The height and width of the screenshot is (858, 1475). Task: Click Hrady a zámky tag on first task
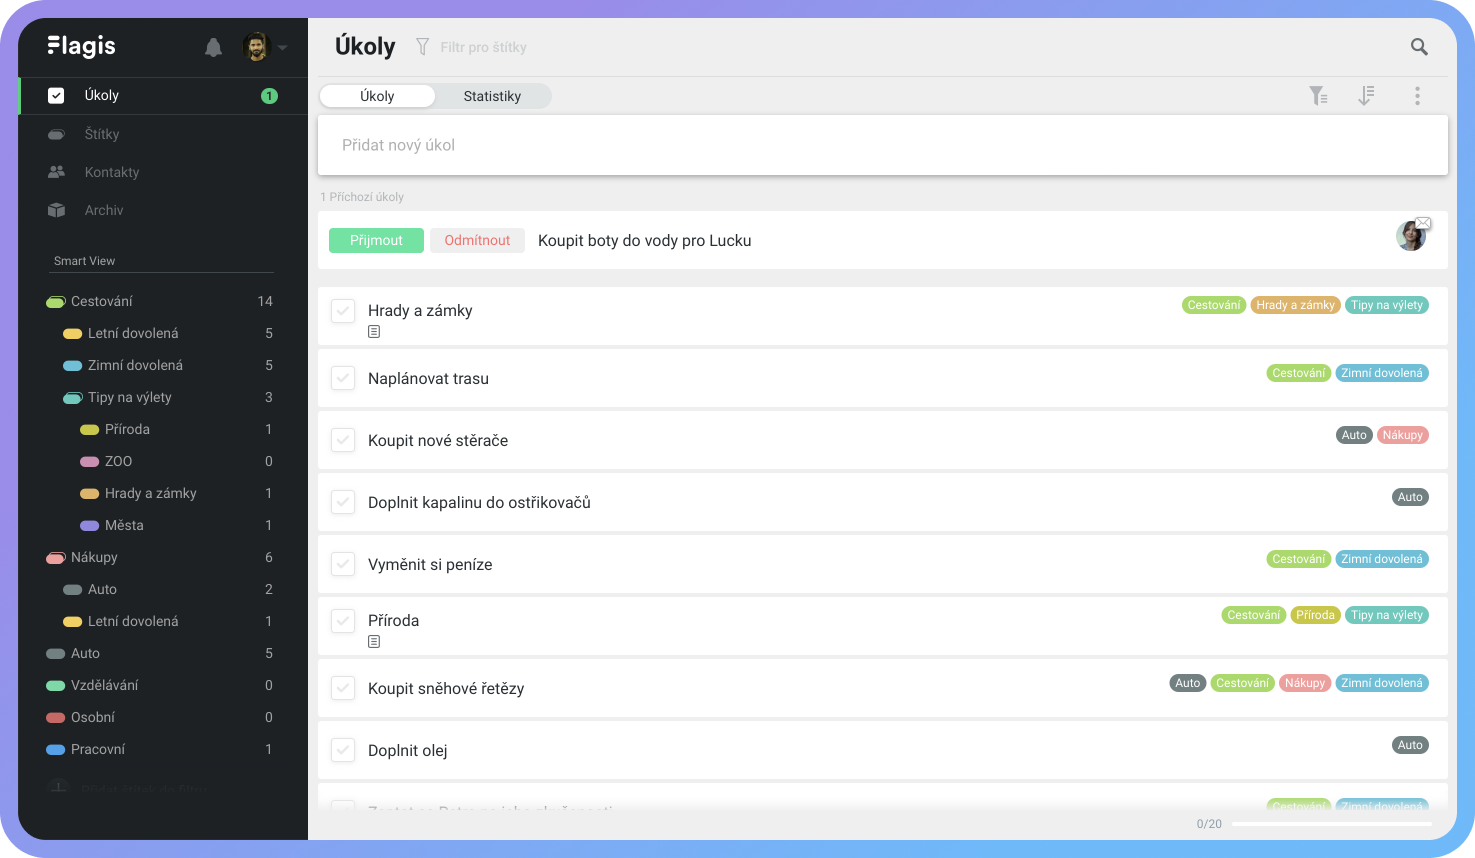pyautogui.click(x=1295, y=305)
